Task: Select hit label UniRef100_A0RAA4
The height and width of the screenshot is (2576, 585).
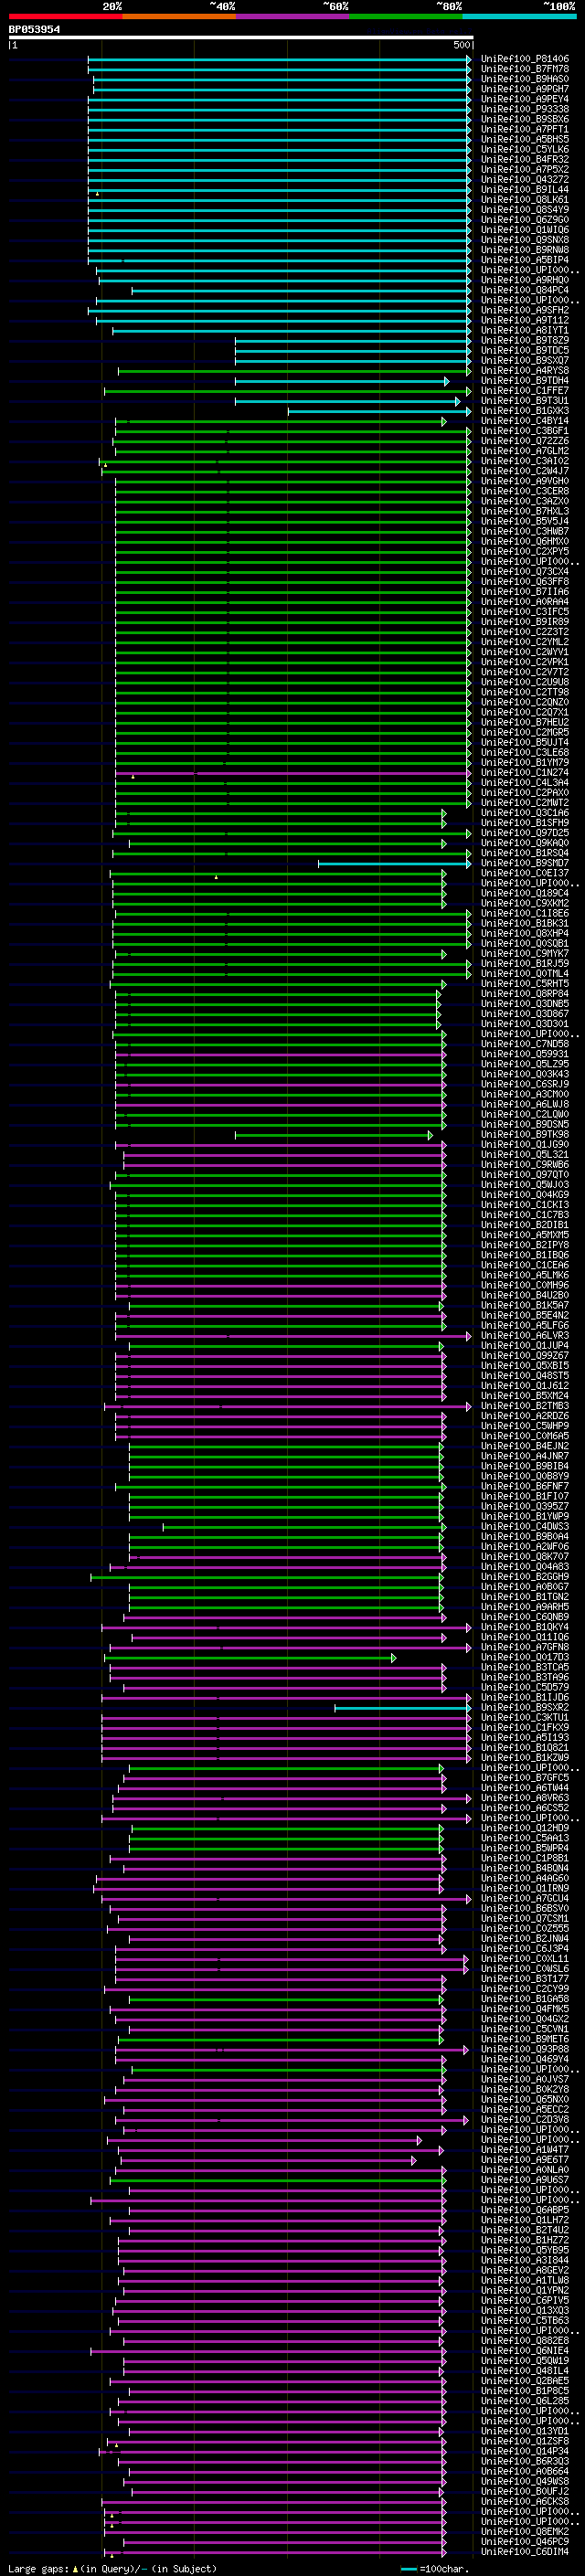Action: pos(525,602)
